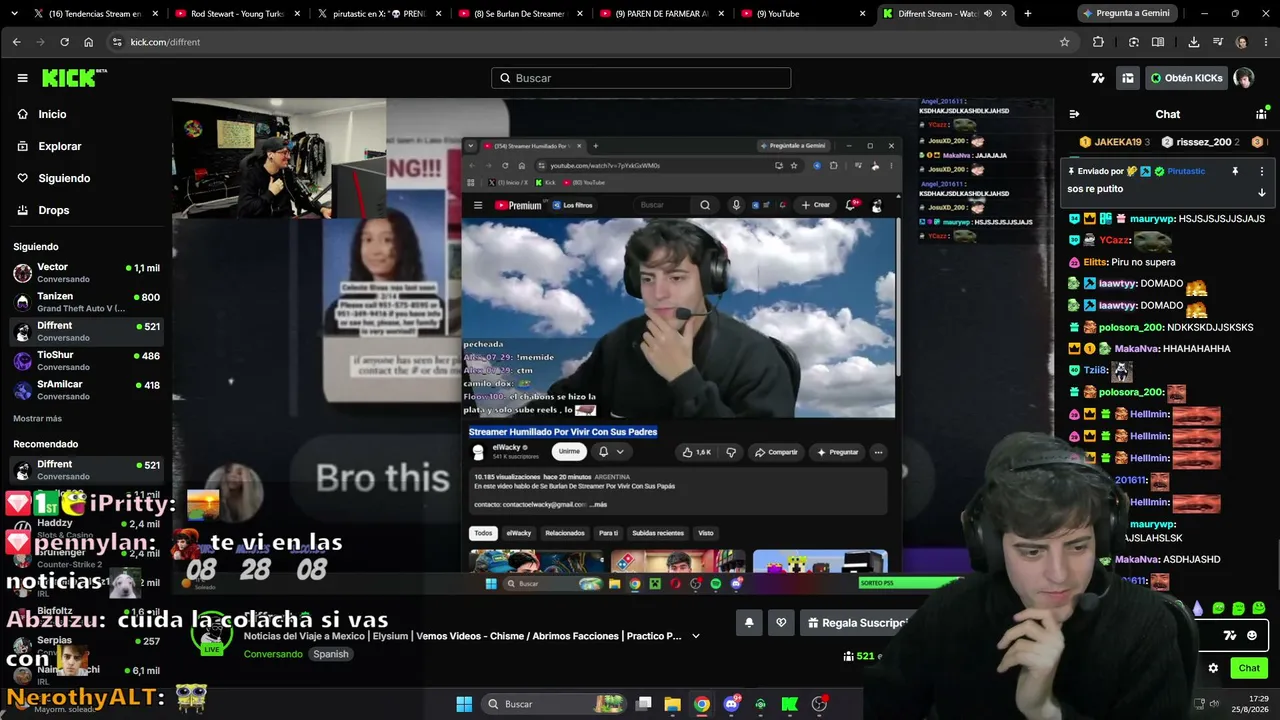Screen dimensions: 1280x720
Task: Open the chat users list icon
Action: (1261, 114)
